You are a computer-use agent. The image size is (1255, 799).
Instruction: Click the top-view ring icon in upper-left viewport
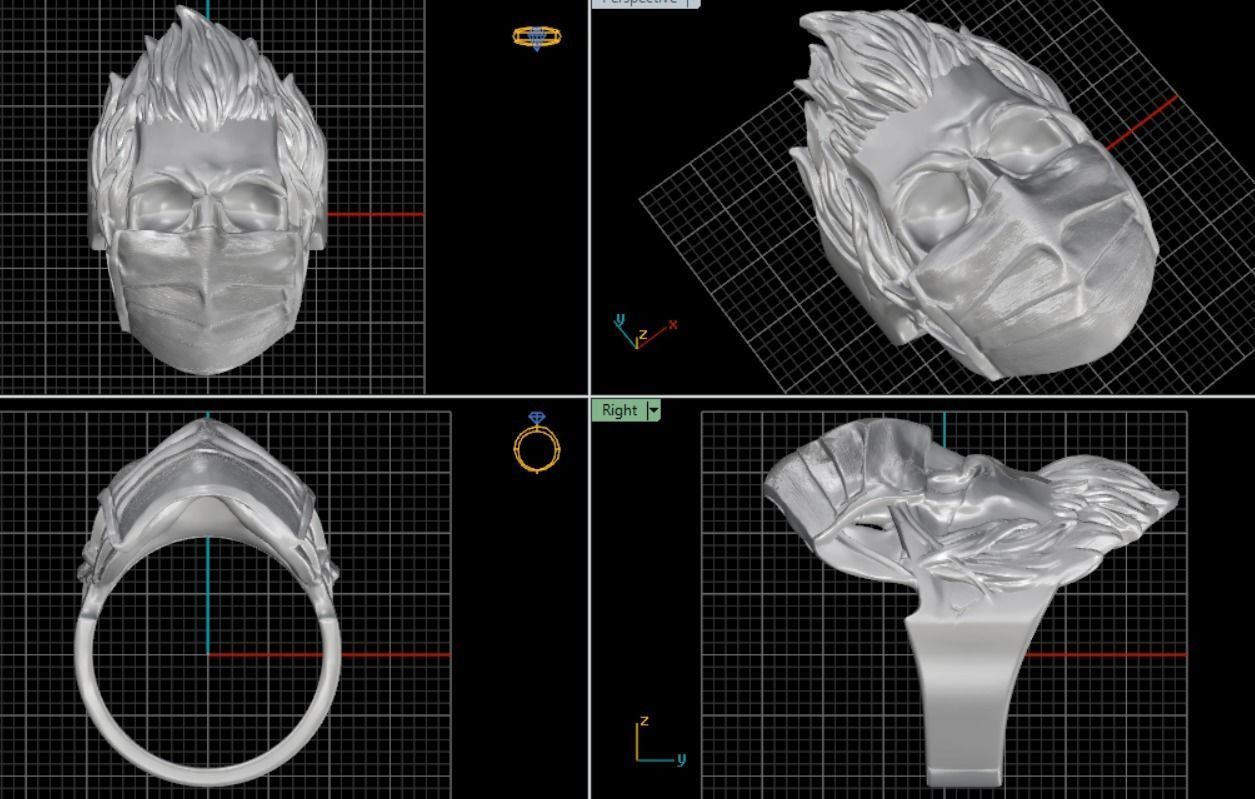537,38
